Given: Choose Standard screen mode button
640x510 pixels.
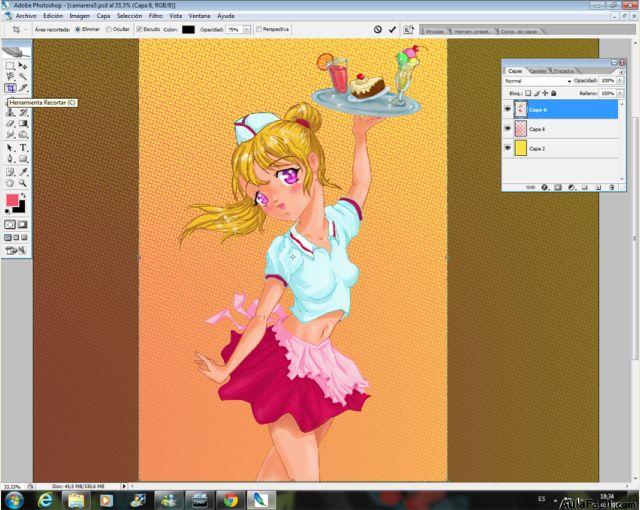Looking at the screenshot, I should [x=8, y=237].
